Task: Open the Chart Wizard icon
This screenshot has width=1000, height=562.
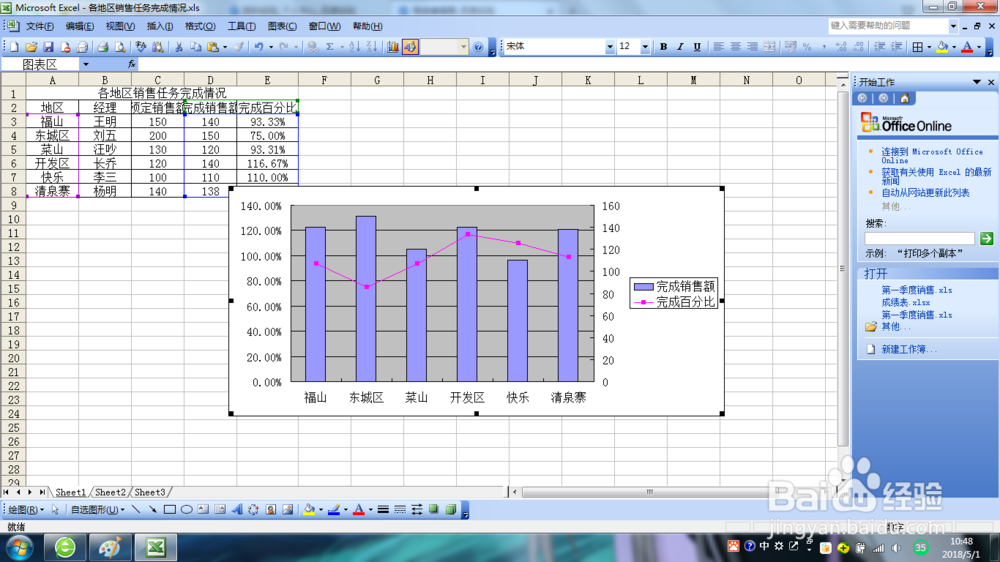Action: point(393,47)
